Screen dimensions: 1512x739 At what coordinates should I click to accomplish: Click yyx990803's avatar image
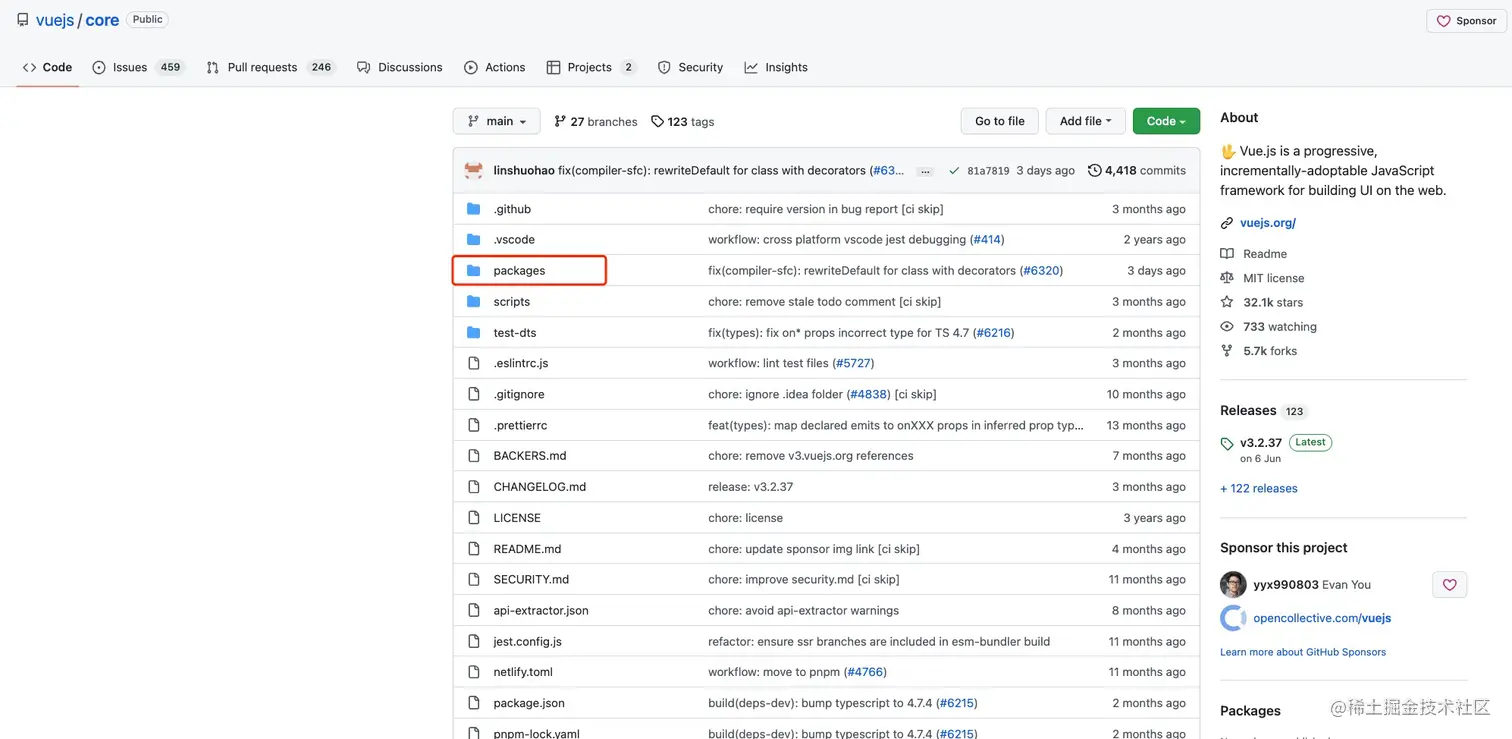(1233, 585)
